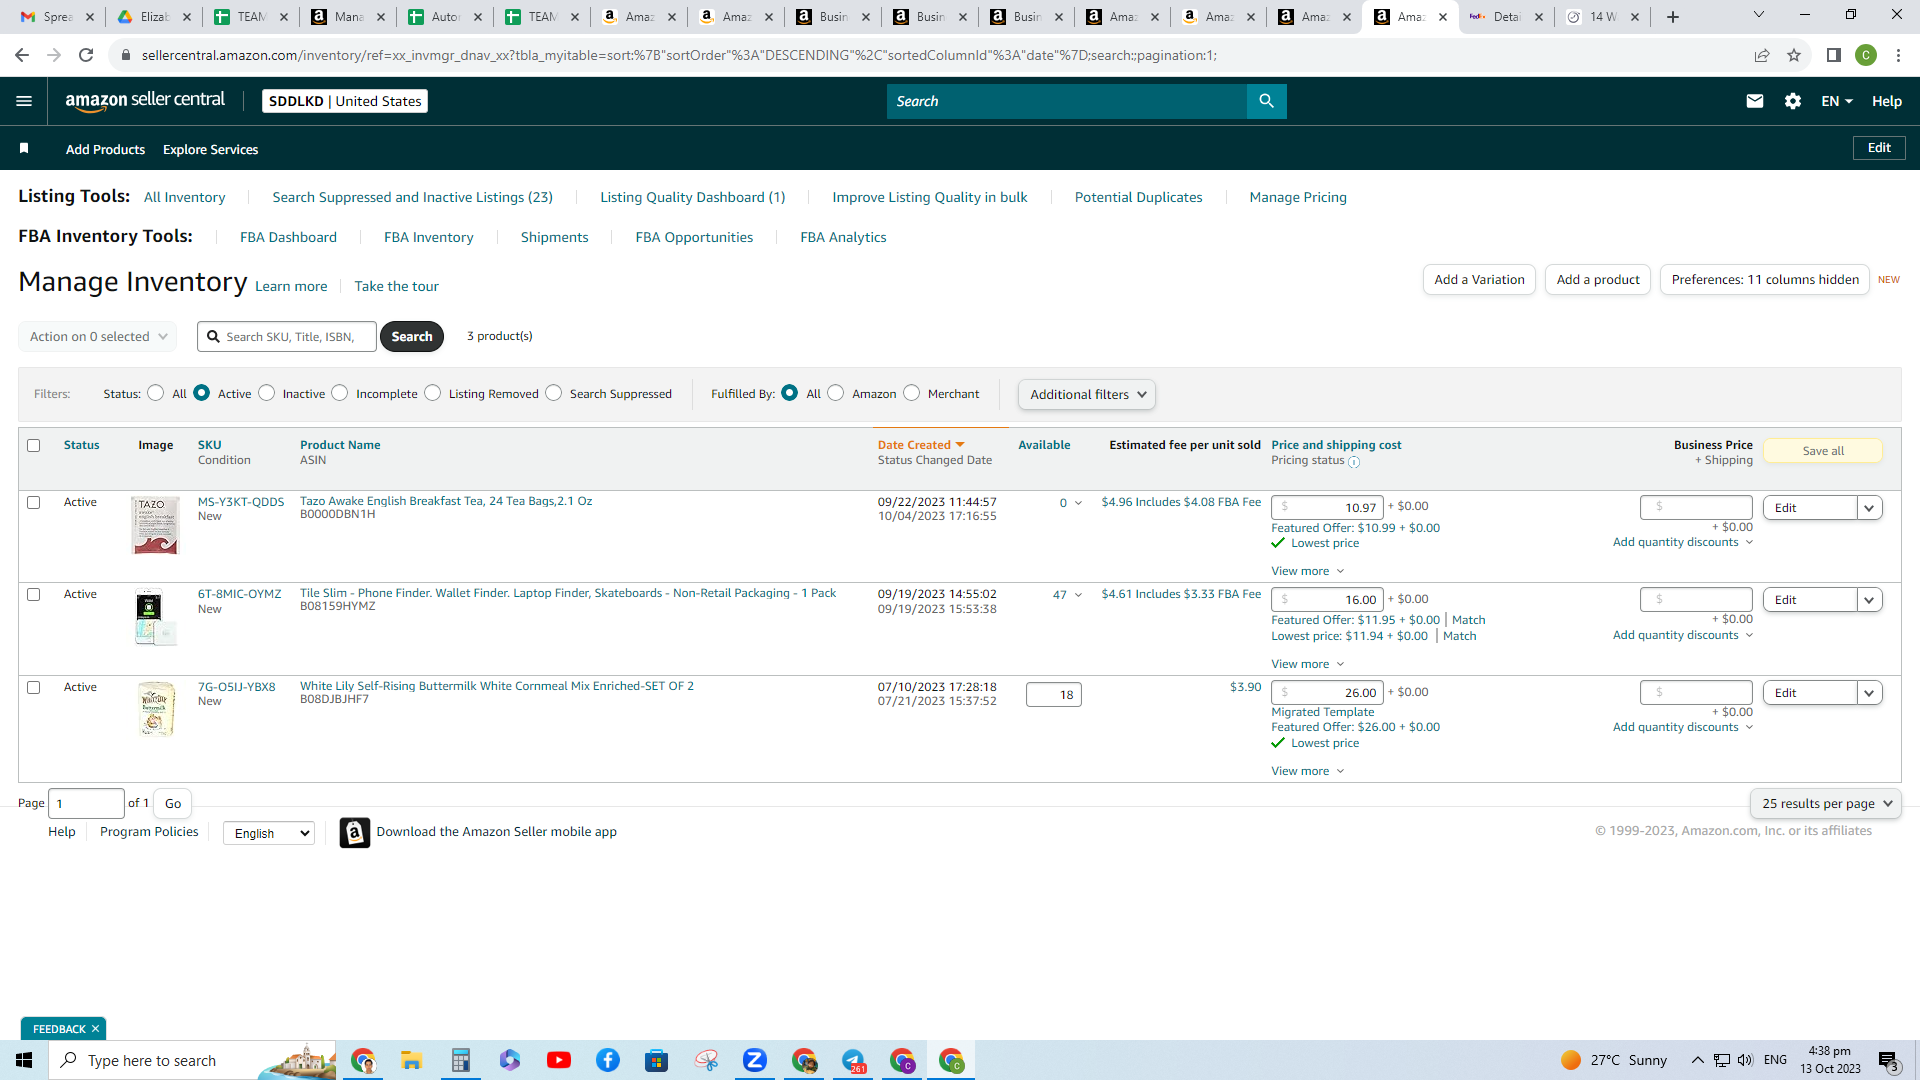Open Microsoft Store from the taskbar
Screen dimensions: 1920x1080
(657, 1060)
